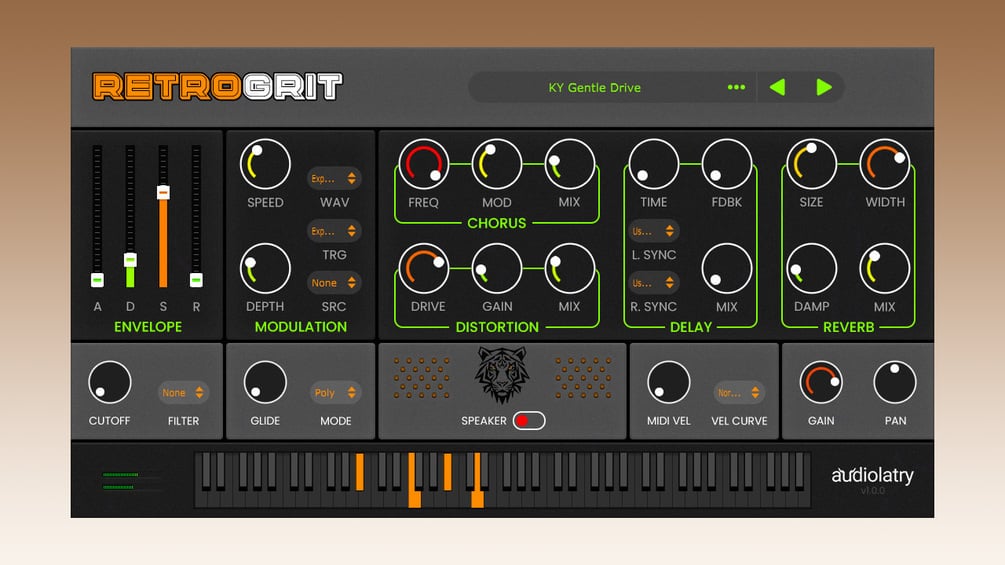Click the RETROGRIT logo

click(x=217, y=87)
